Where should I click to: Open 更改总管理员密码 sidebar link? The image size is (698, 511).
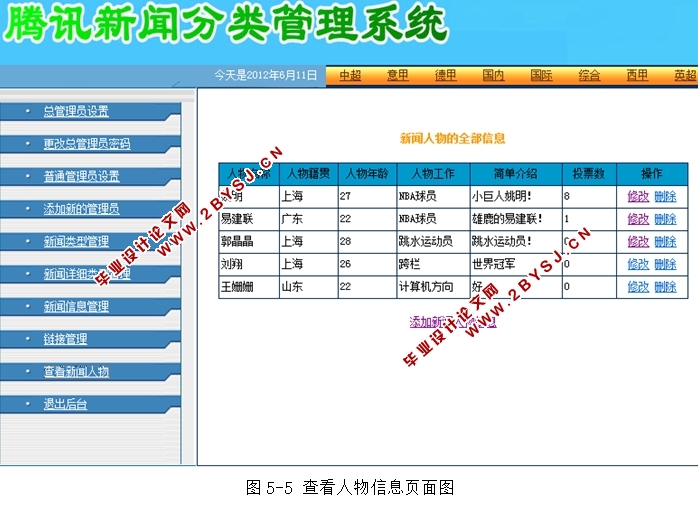coord(87,144)
